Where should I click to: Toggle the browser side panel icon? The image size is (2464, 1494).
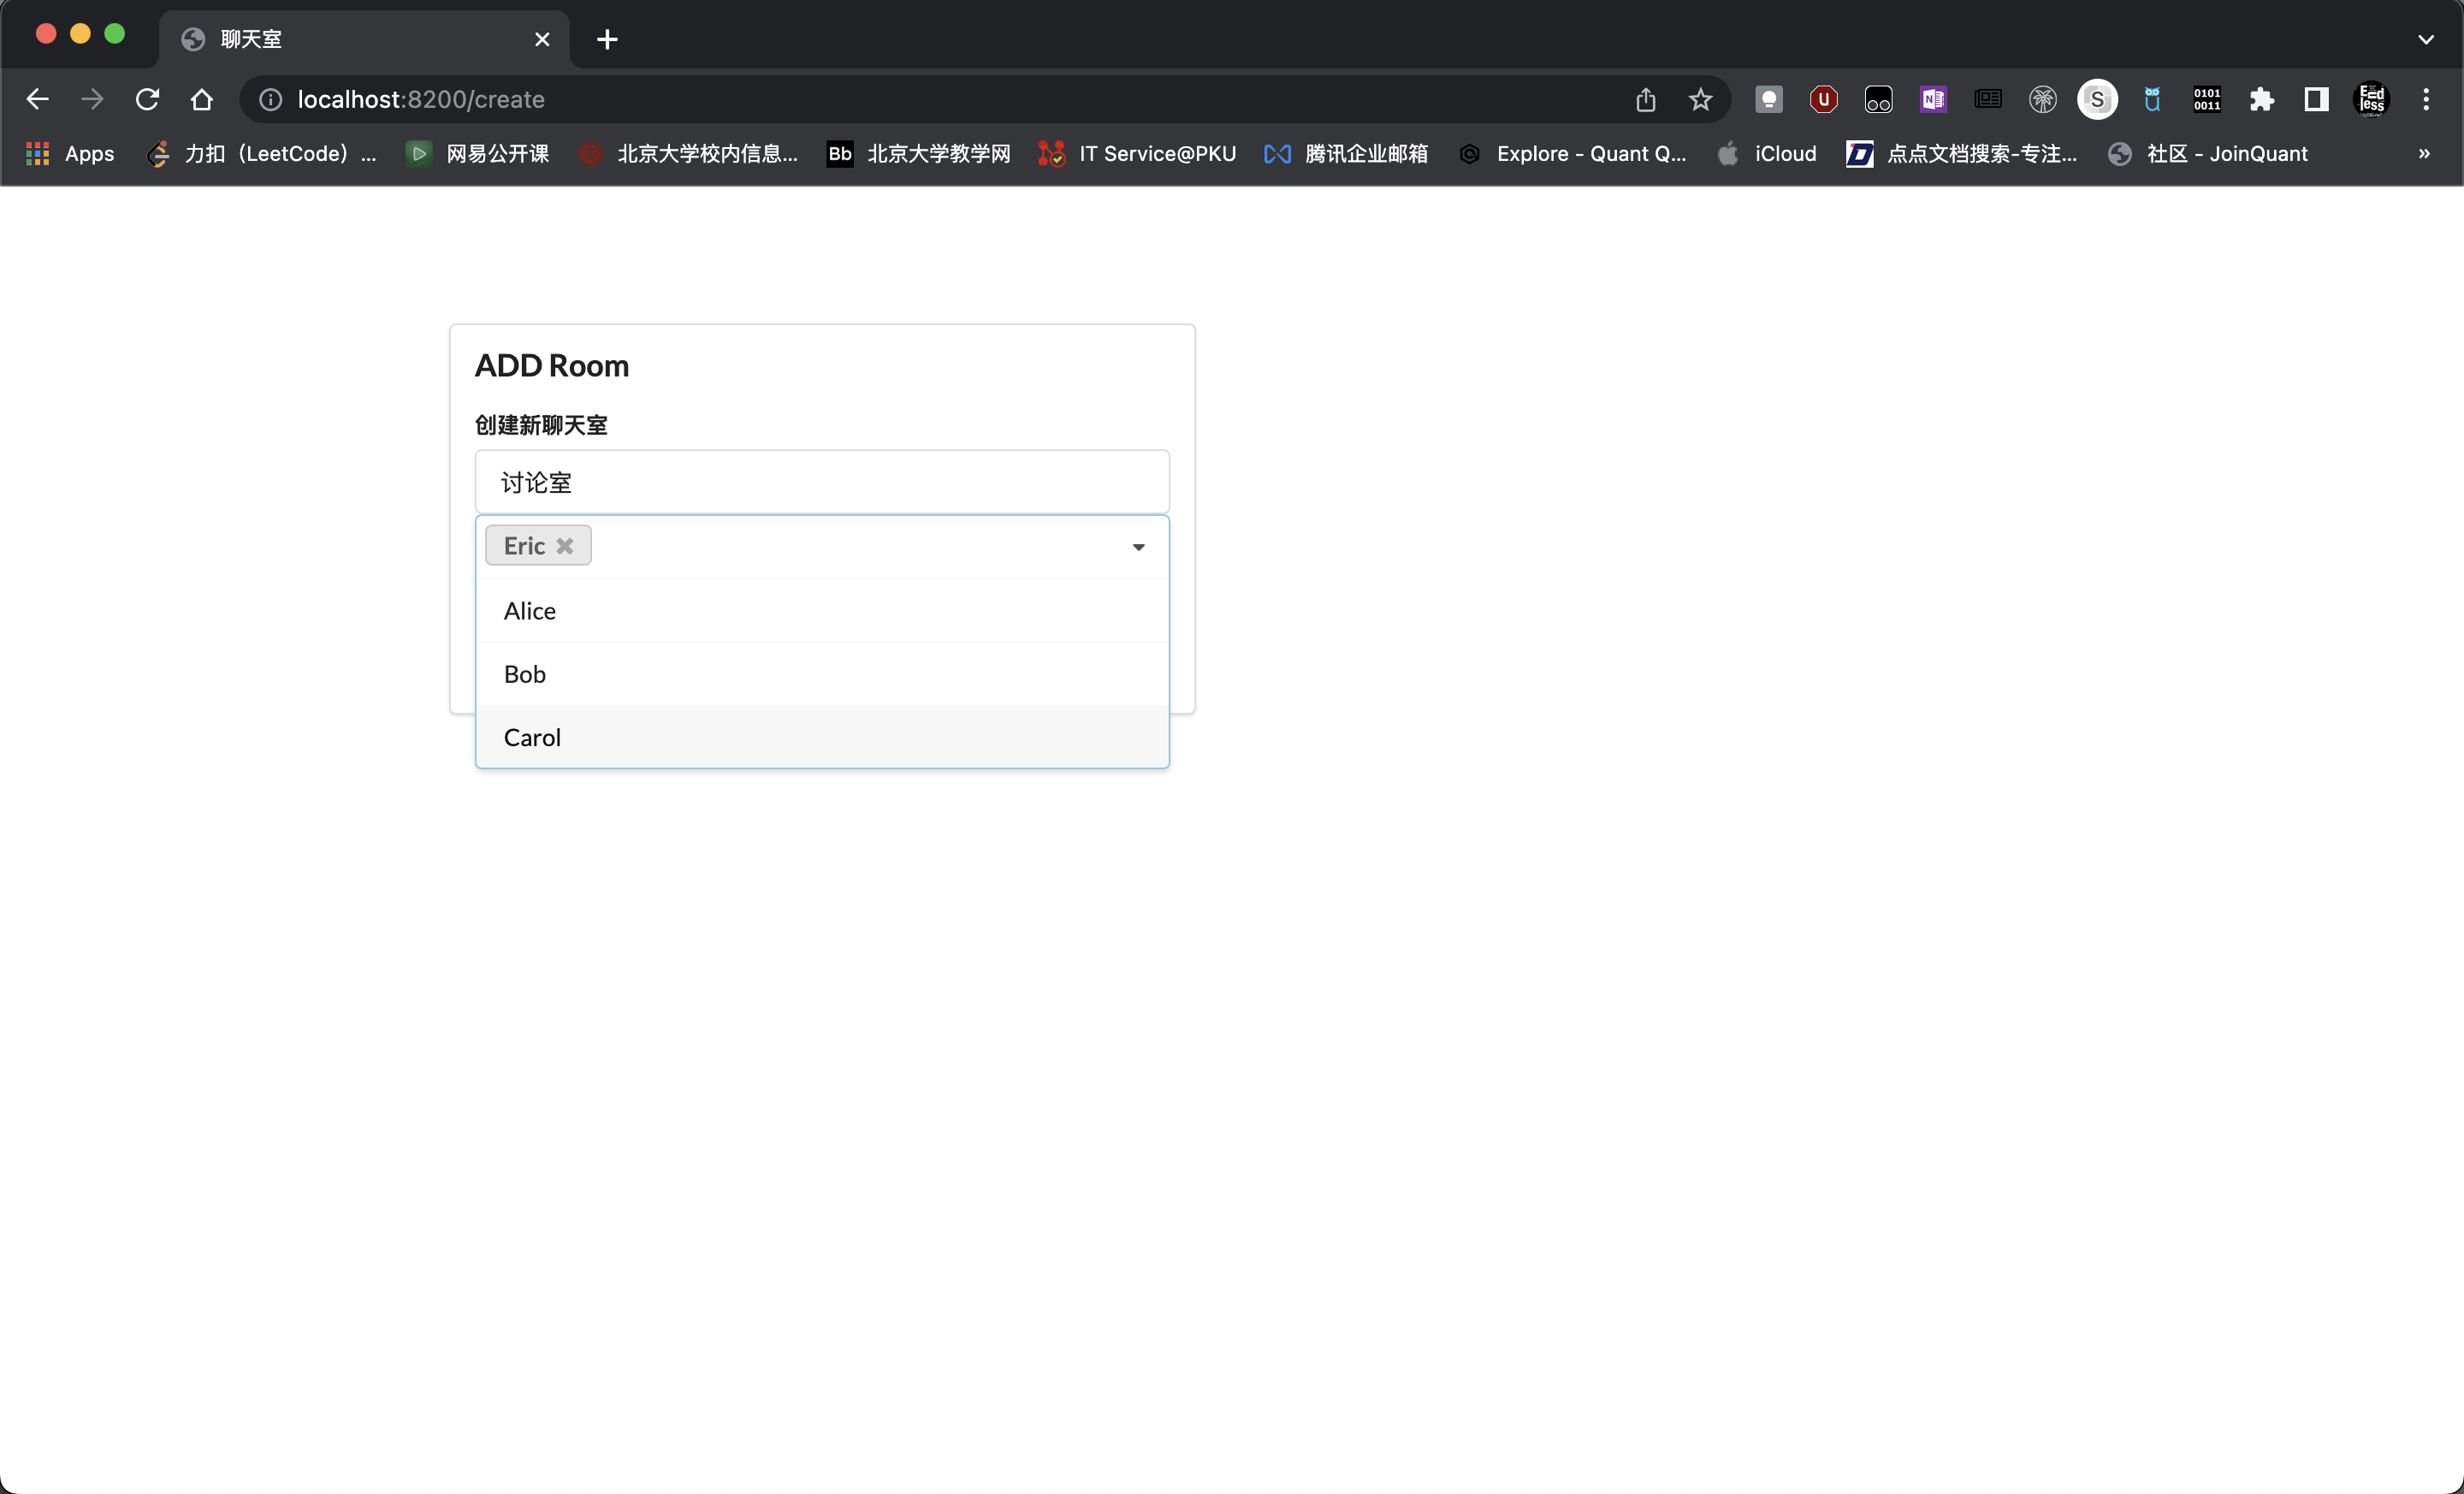2316,99
